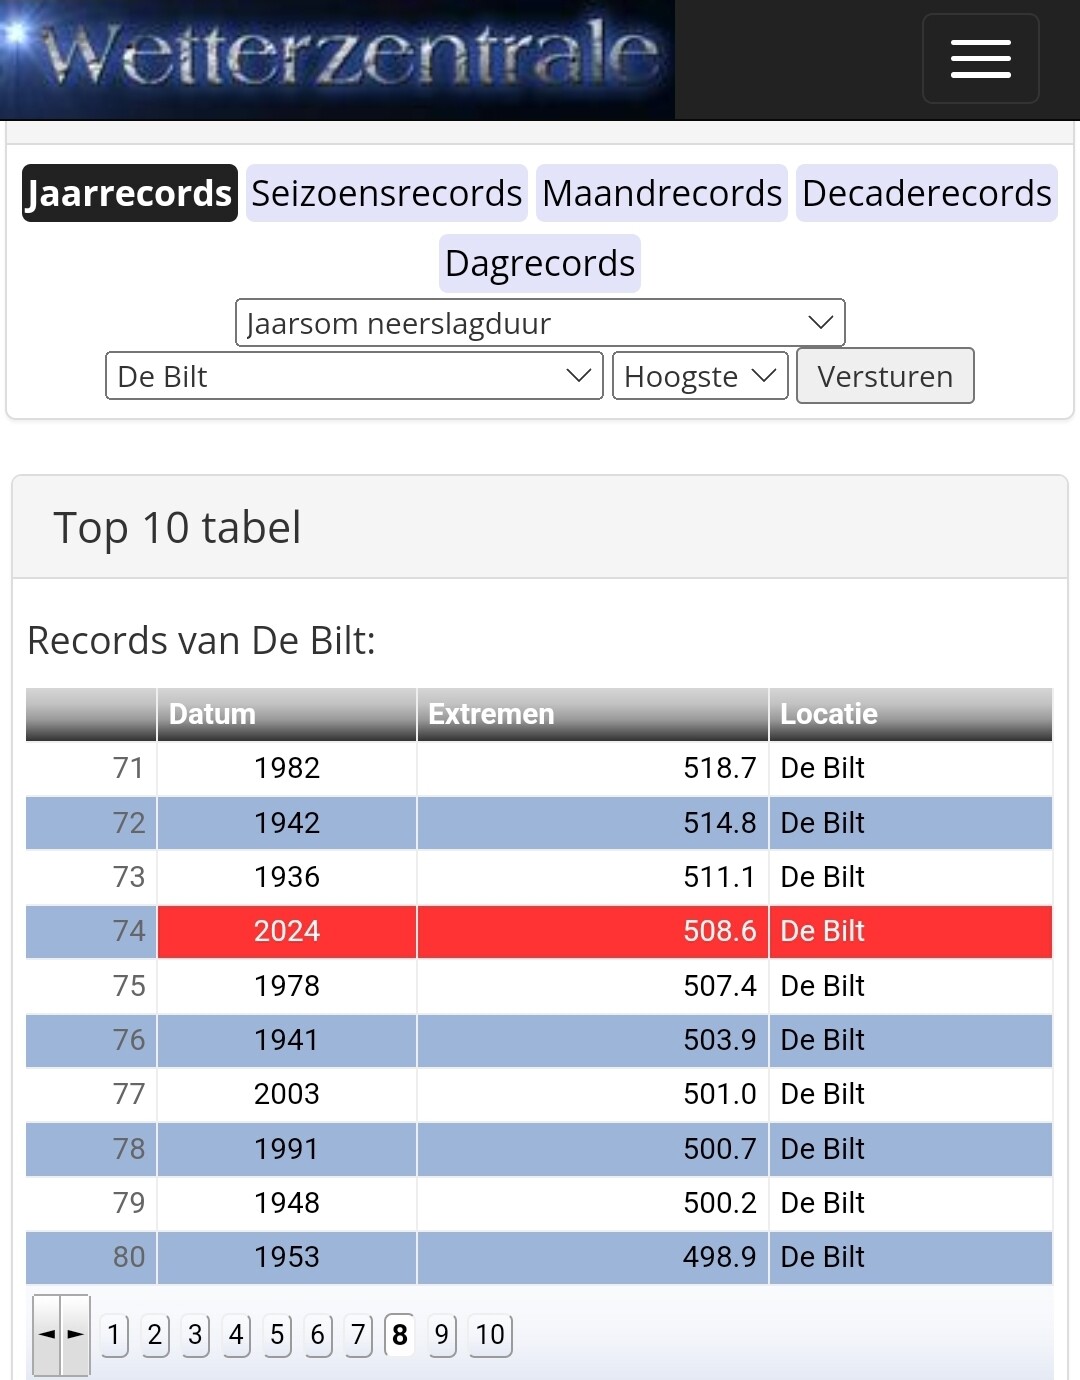The image size is (1080, 1380).
Task: Select the Jaarrecords tab
Action: (130, 193)
